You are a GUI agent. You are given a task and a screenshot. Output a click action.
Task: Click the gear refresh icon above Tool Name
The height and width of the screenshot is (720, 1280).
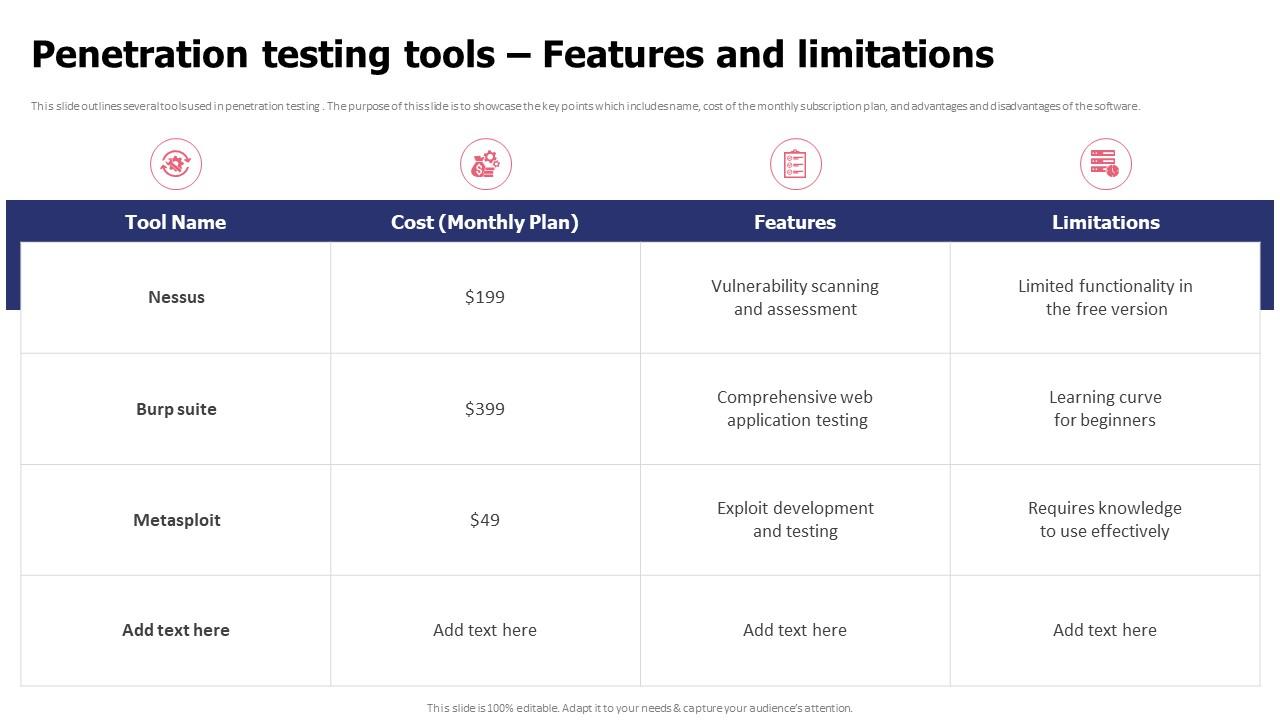pos(176,164)
